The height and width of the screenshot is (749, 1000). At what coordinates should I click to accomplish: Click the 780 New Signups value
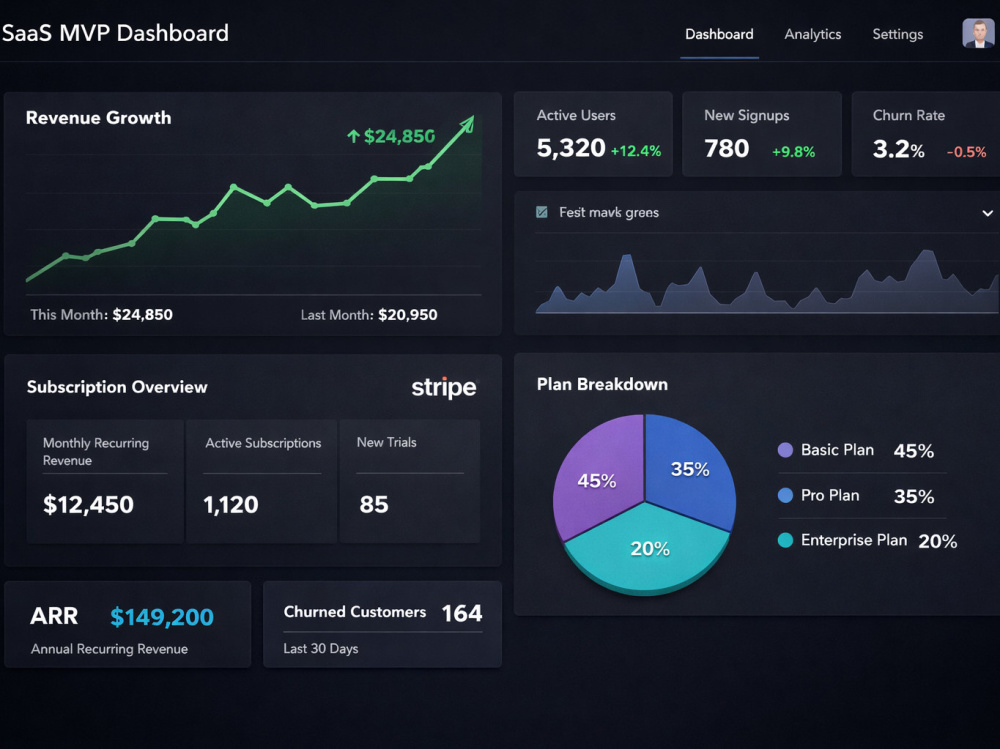726,149
